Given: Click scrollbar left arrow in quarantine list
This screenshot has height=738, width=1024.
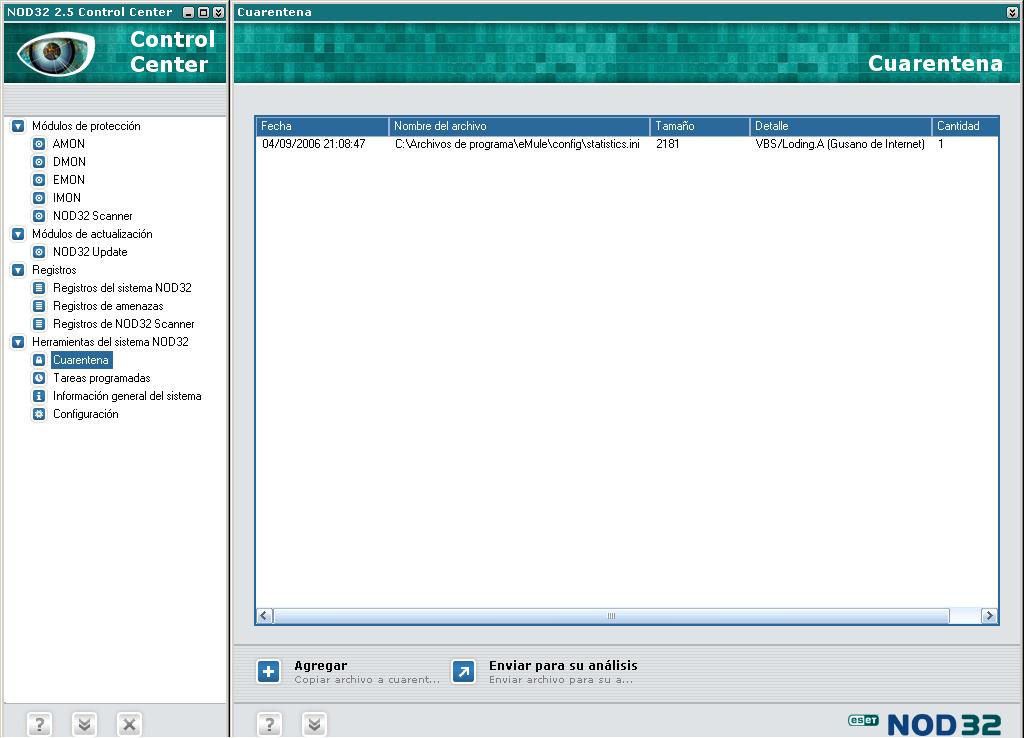Looking at the screenshot, I should click(264, 616).
